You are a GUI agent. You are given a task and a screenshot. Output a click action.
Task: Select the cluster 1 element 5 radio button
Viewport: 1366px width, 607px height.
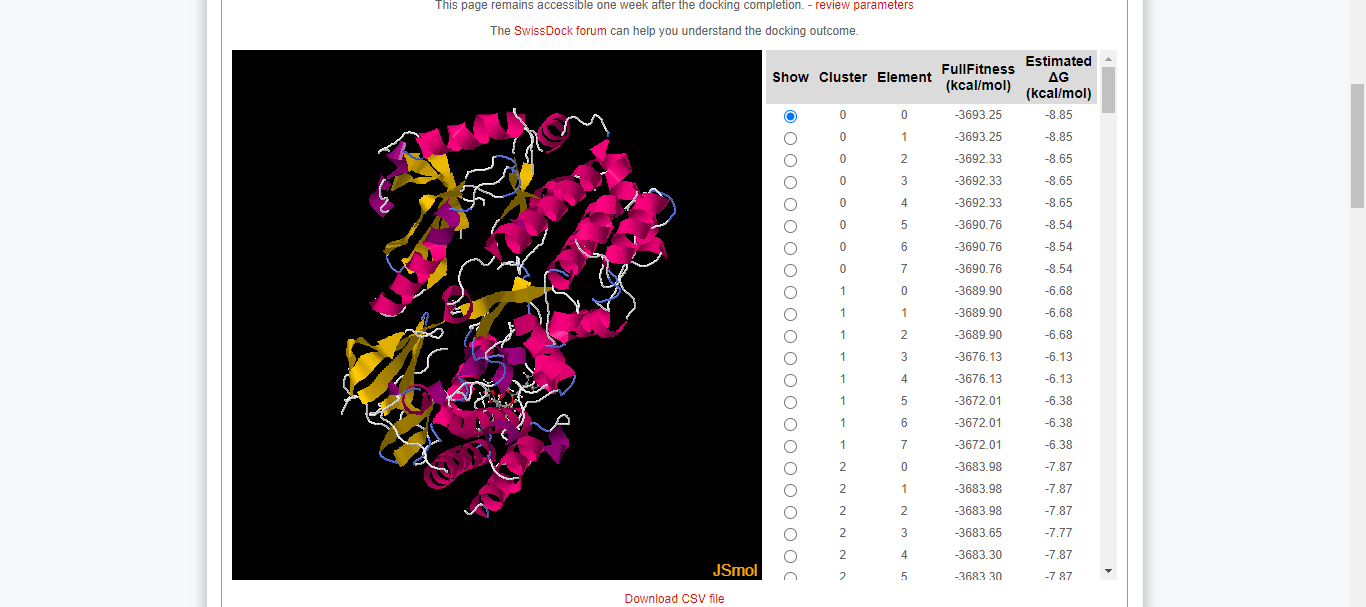coord(790,402)
